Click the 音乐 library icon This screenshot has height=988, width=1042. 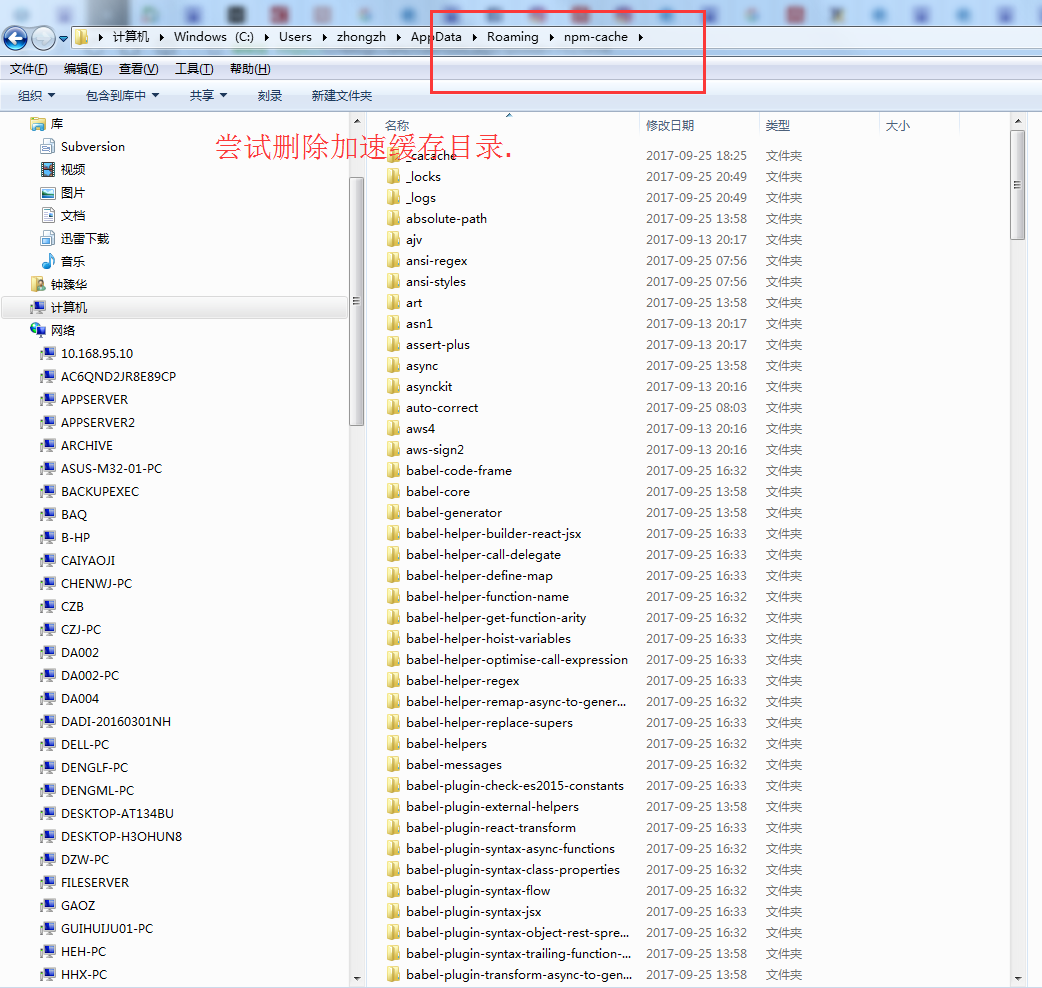click(47, 261)
